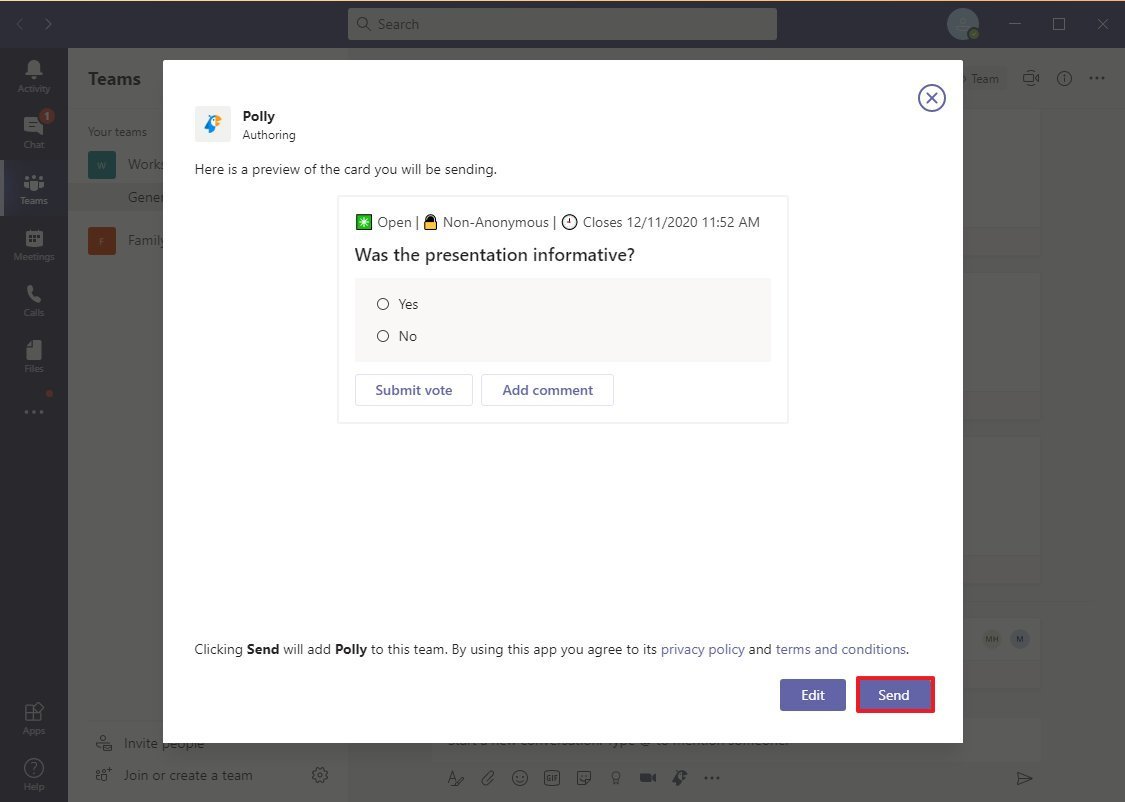
Task: Go back with the navigation arrow
Action: point(20,24)
